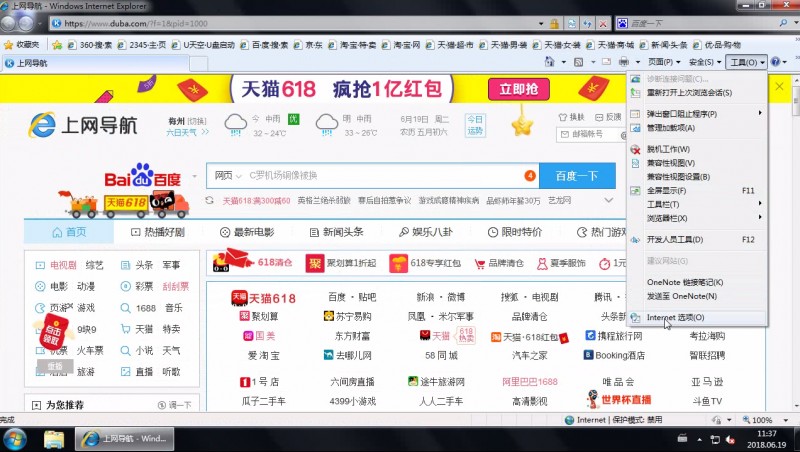
Task: Click the address bar stop icon
Action: click(x=604, y=23)
